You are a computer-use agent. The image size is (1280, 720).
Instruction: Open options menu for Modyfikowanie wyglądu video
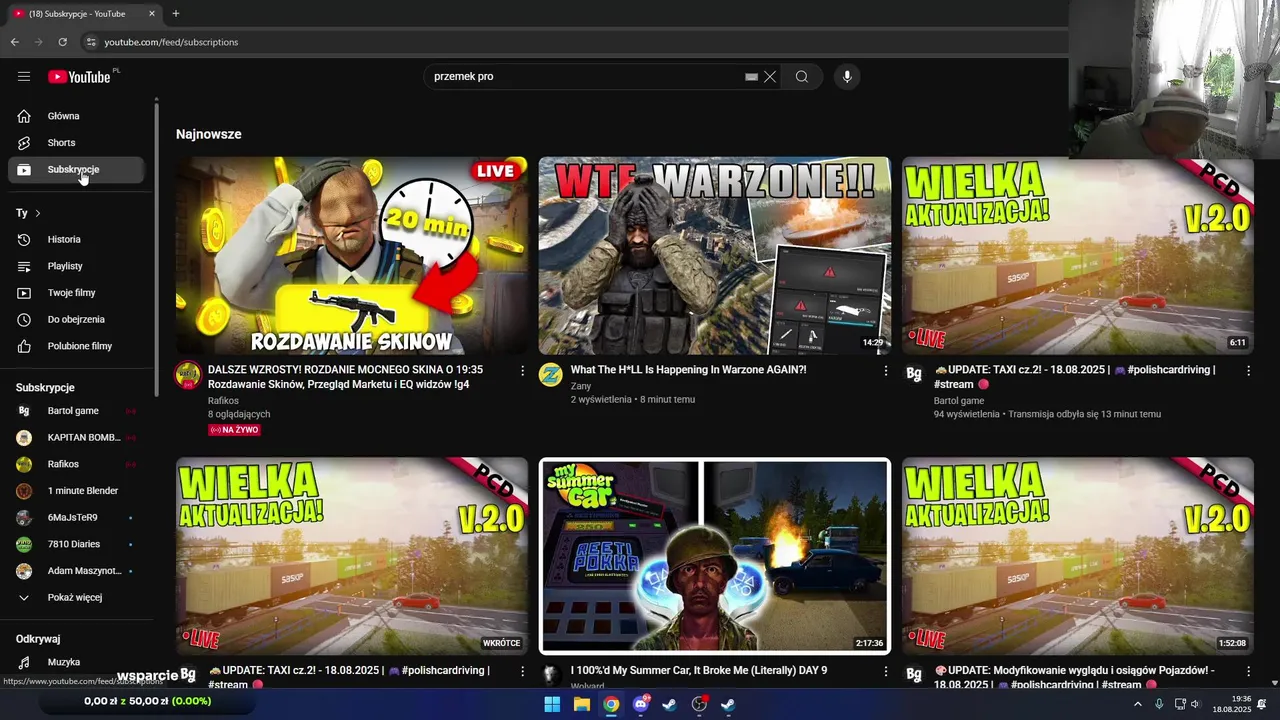pyautogui.click(x=1248, y=671)
